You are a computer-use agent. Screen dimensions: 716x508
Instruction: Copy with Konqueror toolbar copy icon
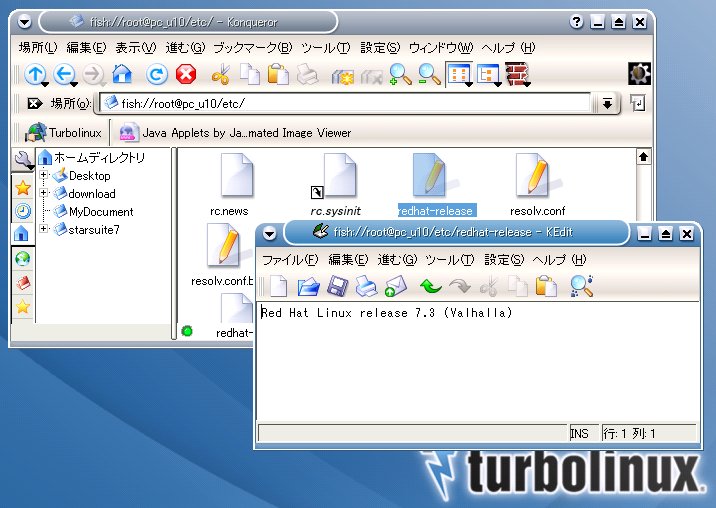(x=250, y=74)
